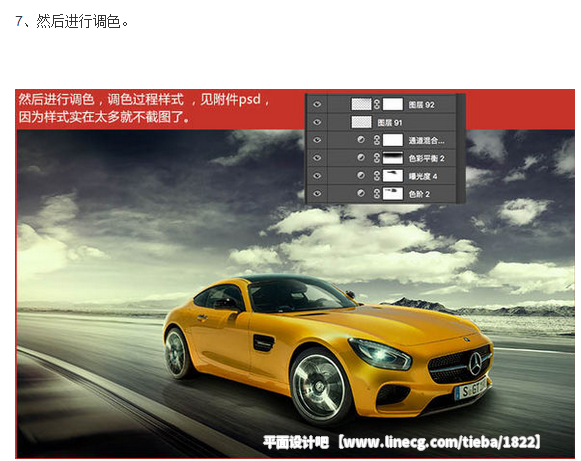Image resolution: width=581 pixels, height=461 pixels.
Task: Click the 通道混合 adjustment layer icon
Action: pyautogui.click(x=361, y=140)
